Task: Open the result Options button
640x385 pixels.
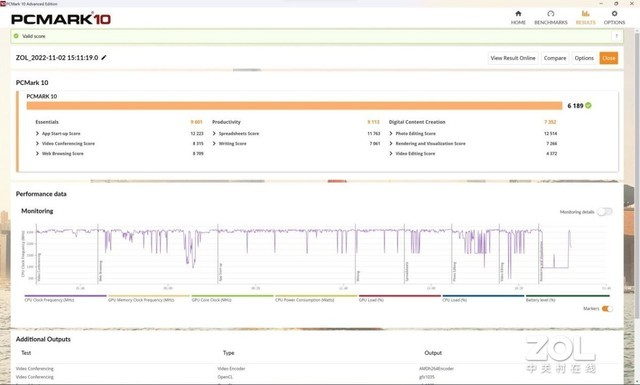Action: tap(584, 58)
